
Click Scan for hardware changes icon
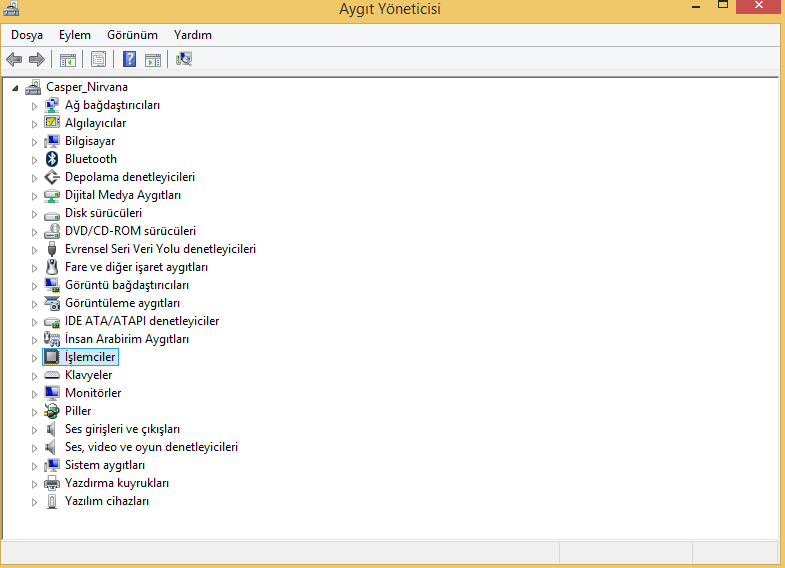pyautogui.click(x=184, y=59)
